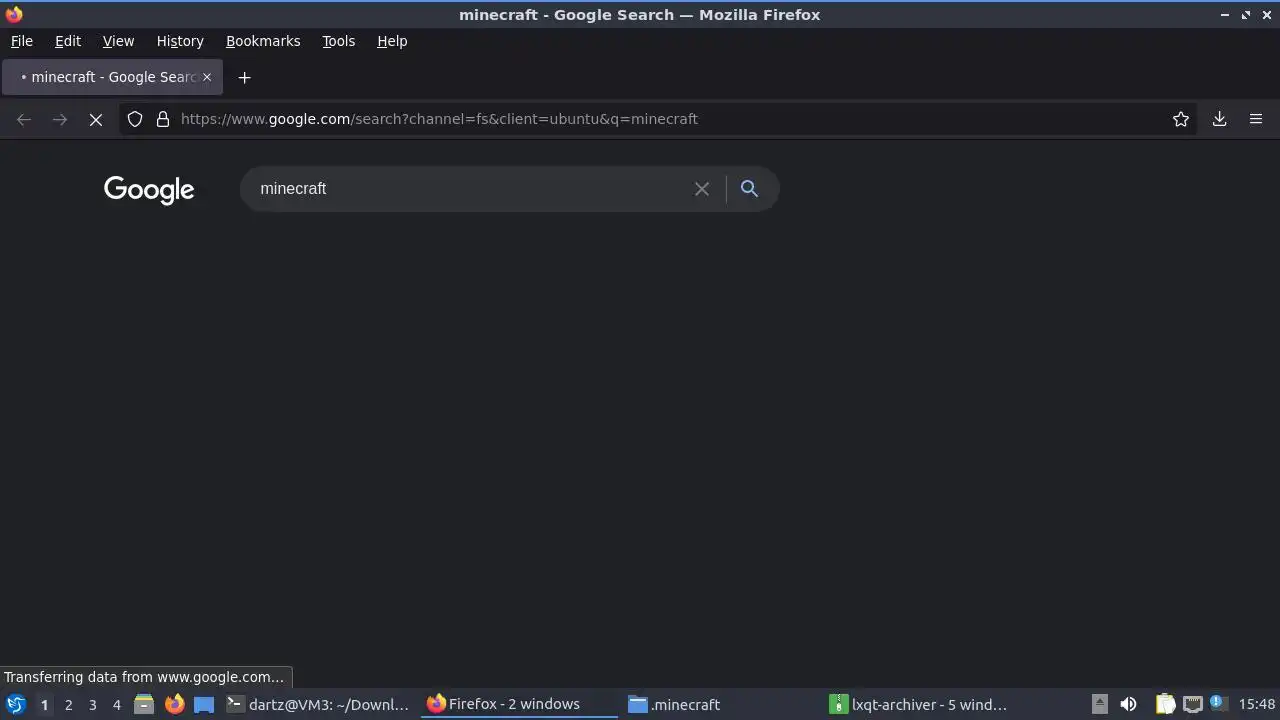The width and height of the screenshot is (1280, 720).
Task: Open the View menu
Action: (118, 41)
